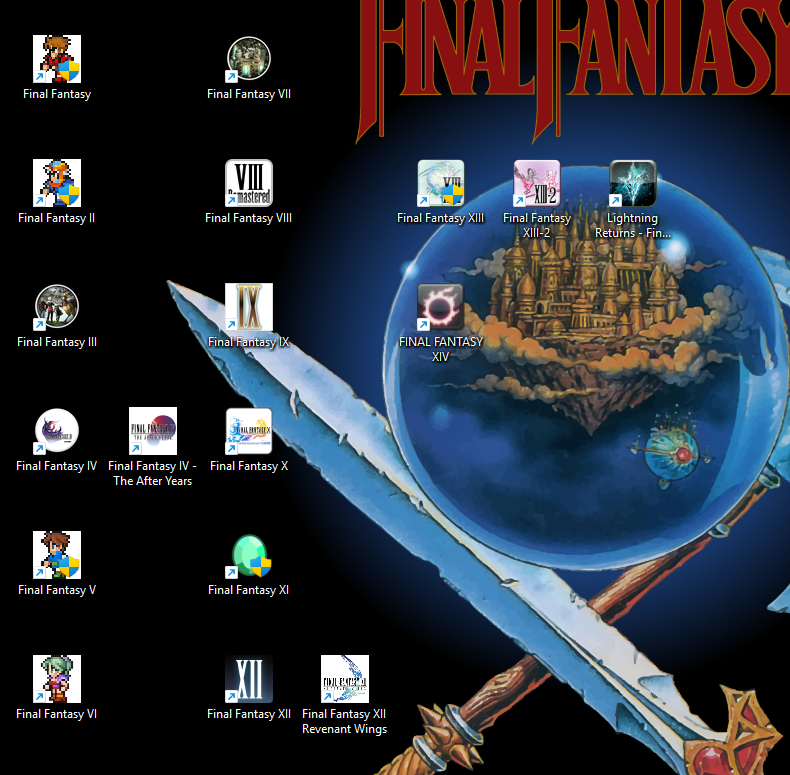Click the 'Lightning Returns - Fin...' label text

click(x=633, y=226)
